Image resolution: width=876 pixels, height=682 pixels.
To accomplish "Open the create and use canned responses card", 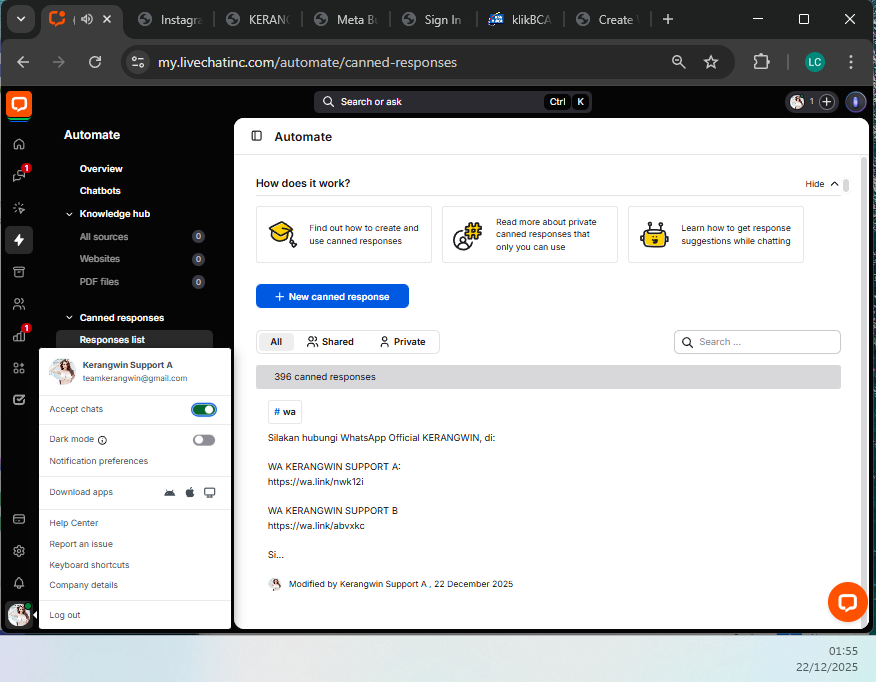I will point(344,235).
